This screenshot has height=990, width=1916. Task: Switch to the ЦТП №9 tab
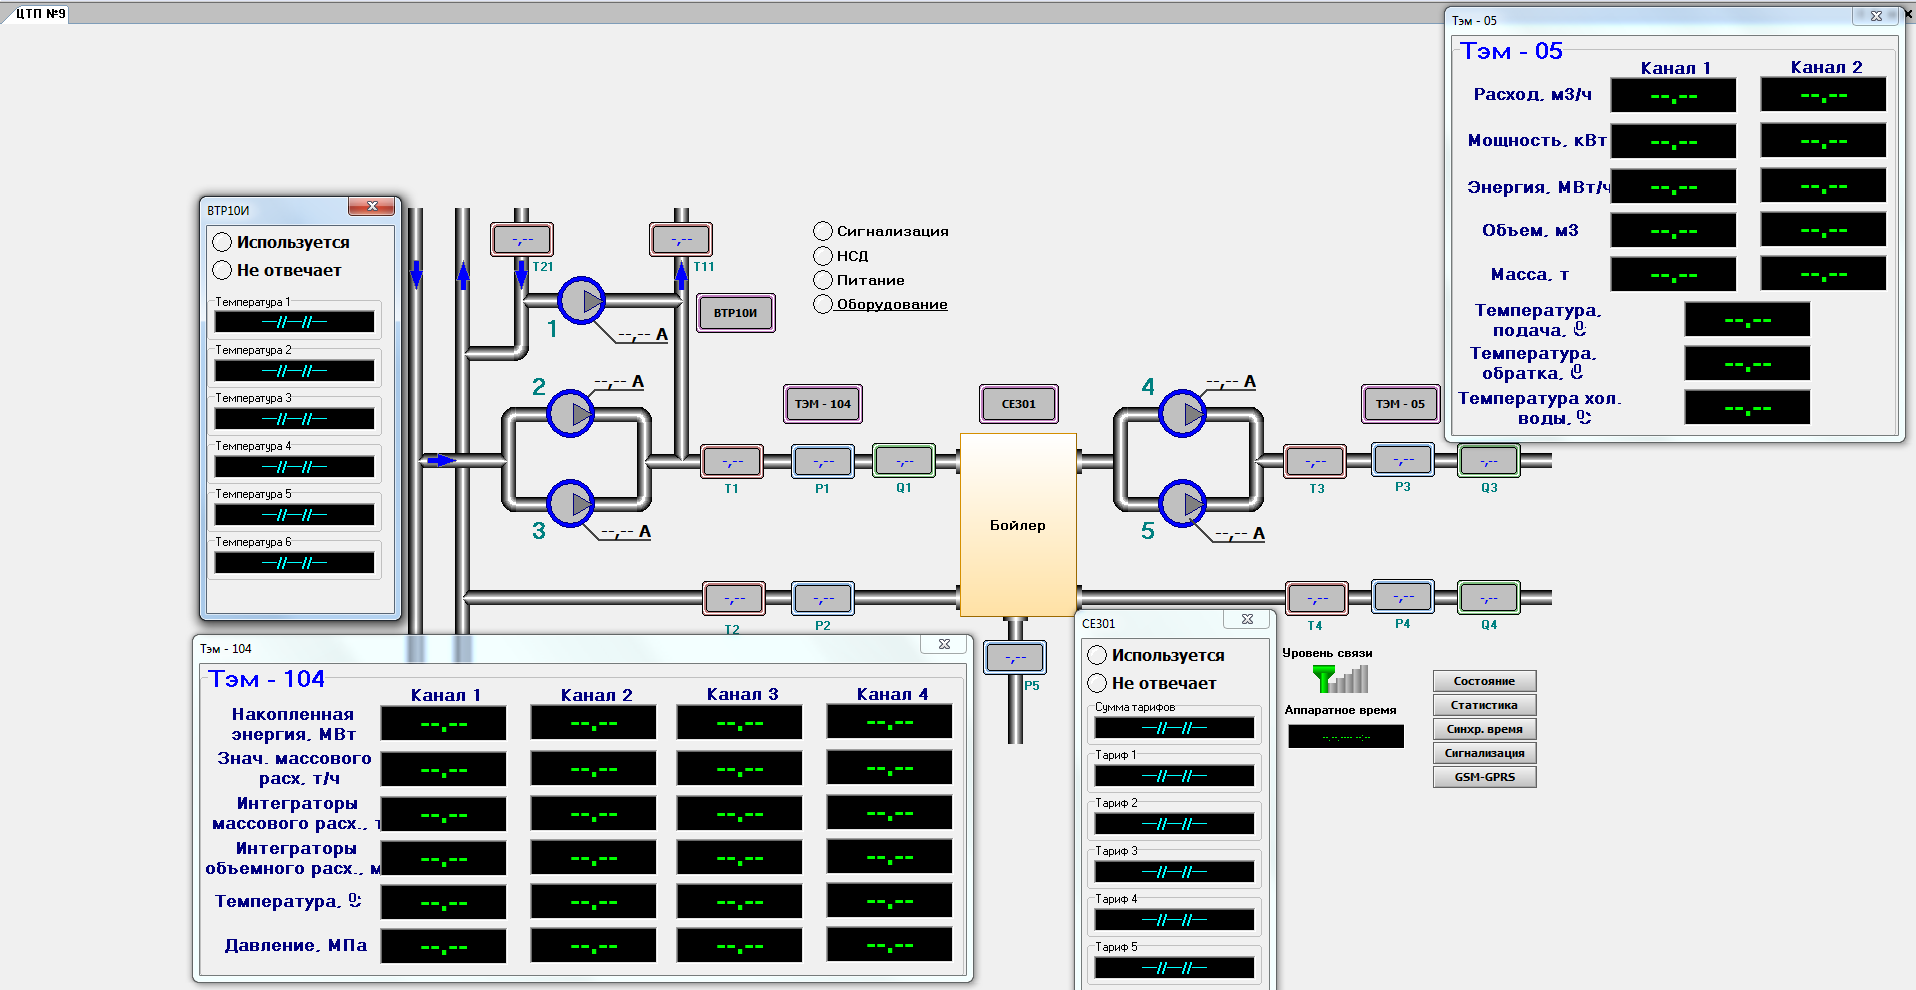point(40,13)
